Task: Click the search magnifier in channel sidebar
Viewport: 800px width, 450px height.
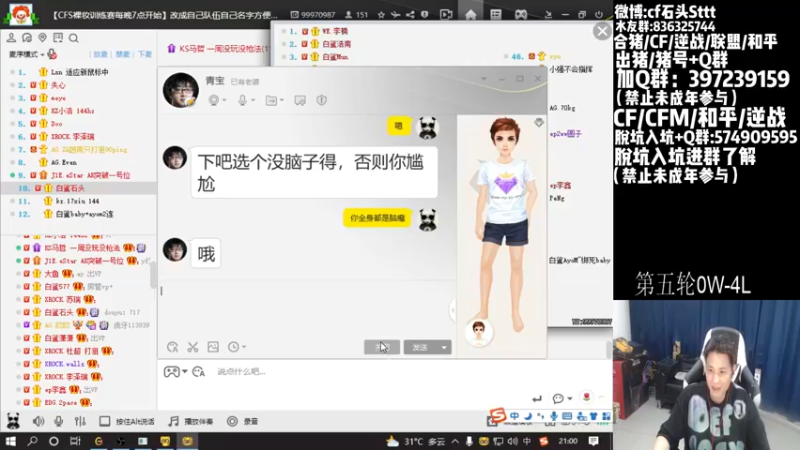Action: (x=73, y=38)
